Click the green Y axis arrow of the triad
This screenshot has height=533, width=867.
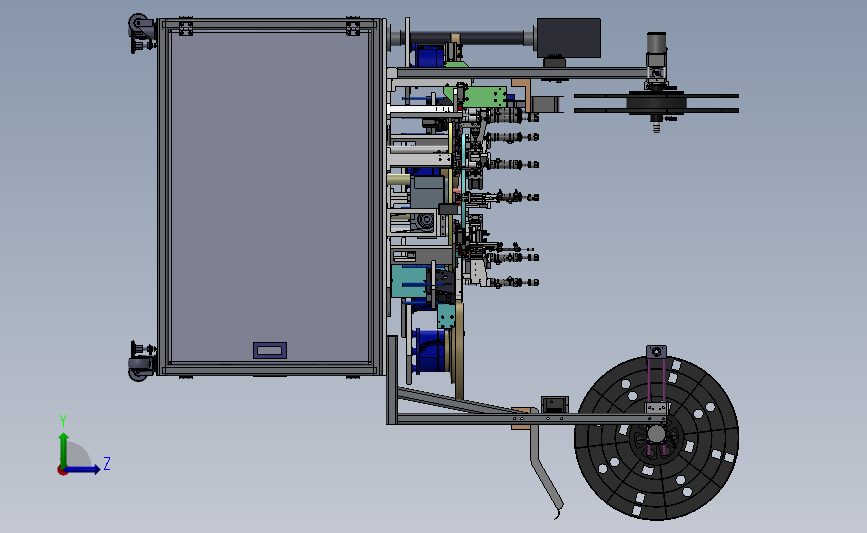(64, 449)
